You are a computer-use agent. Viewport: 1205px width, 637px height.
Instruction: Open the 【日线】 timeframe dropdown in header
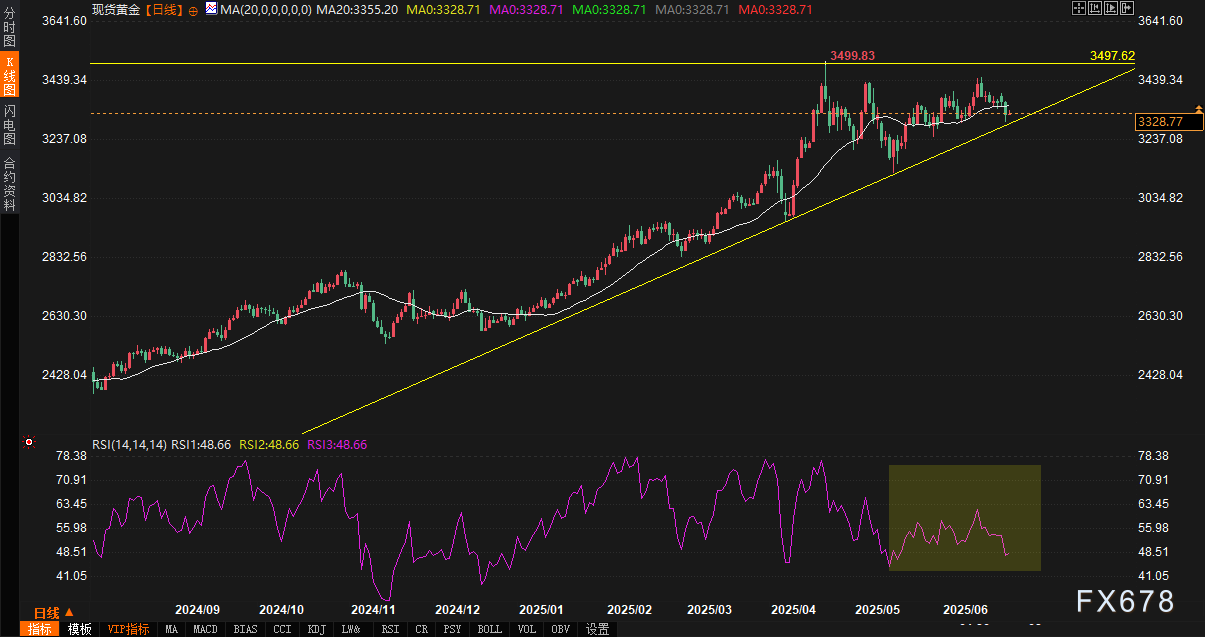point(164,9)
